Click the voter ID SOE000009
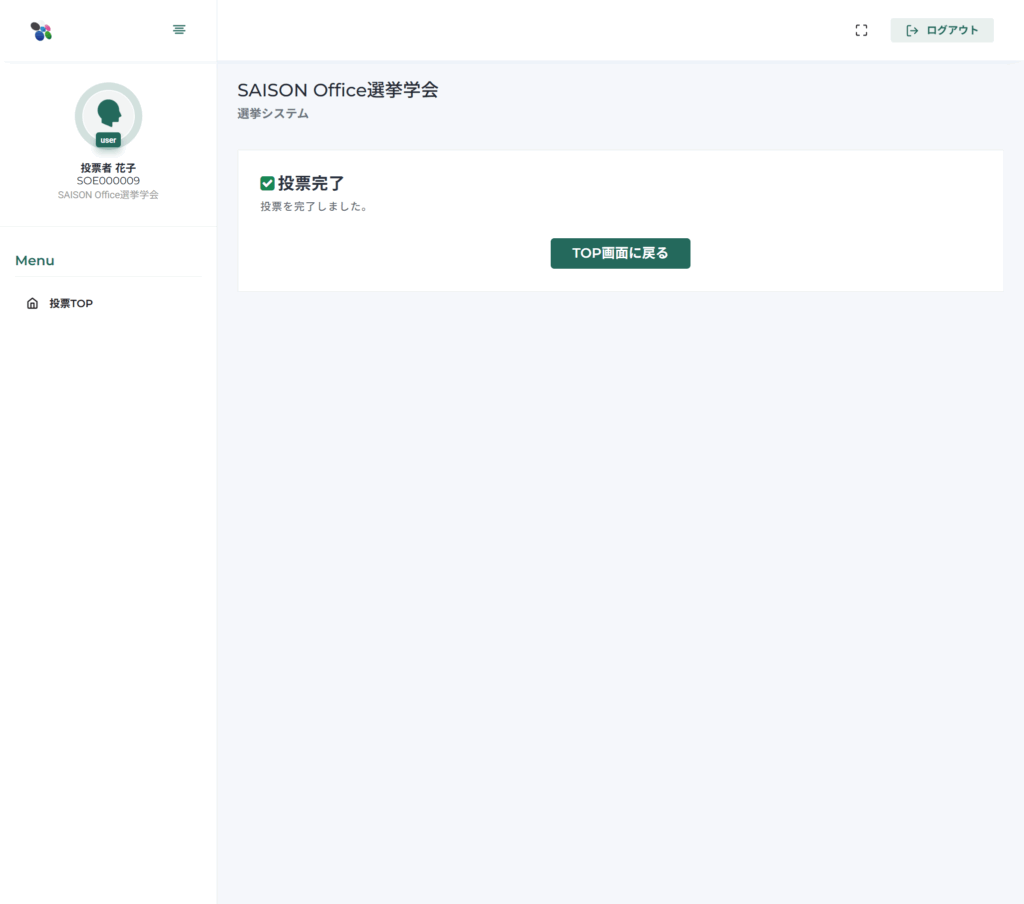 click(108, 181)
